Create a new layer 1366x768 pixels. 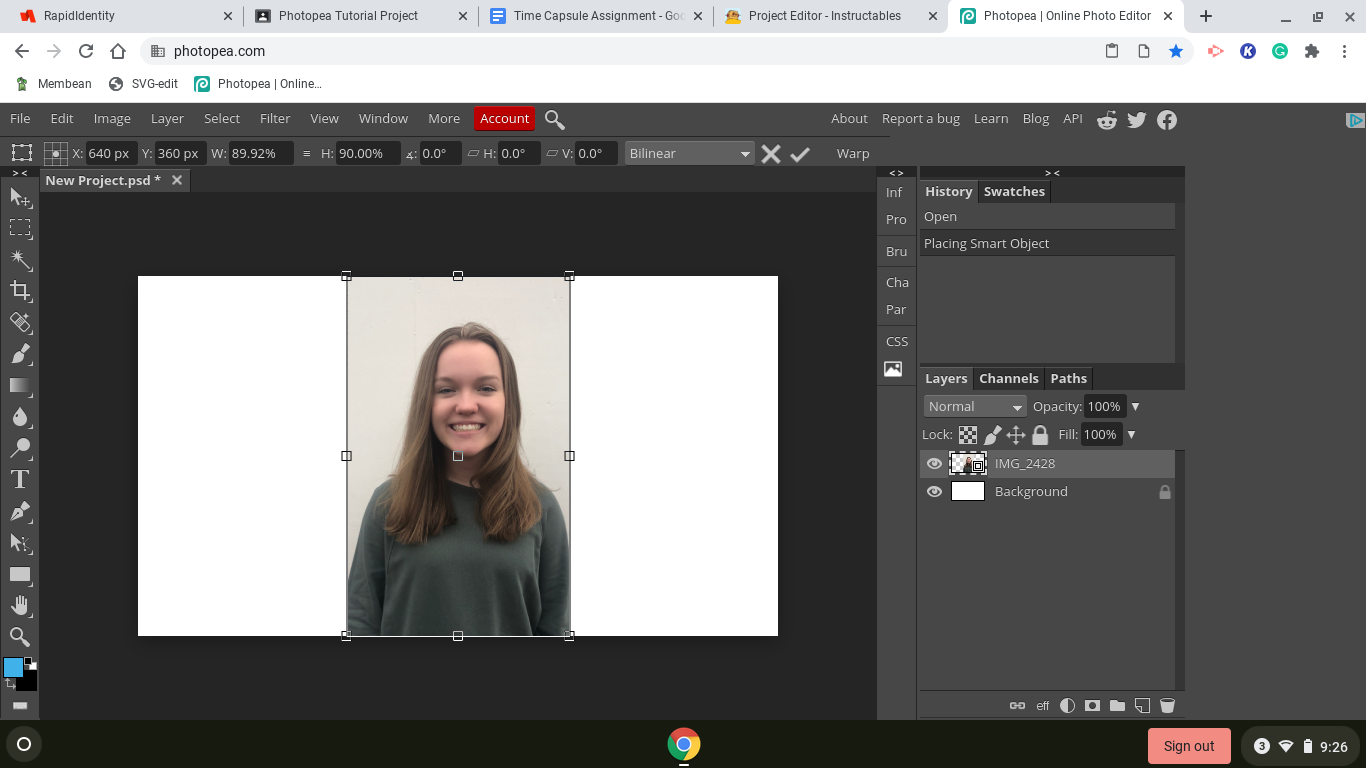(1142, 705)
